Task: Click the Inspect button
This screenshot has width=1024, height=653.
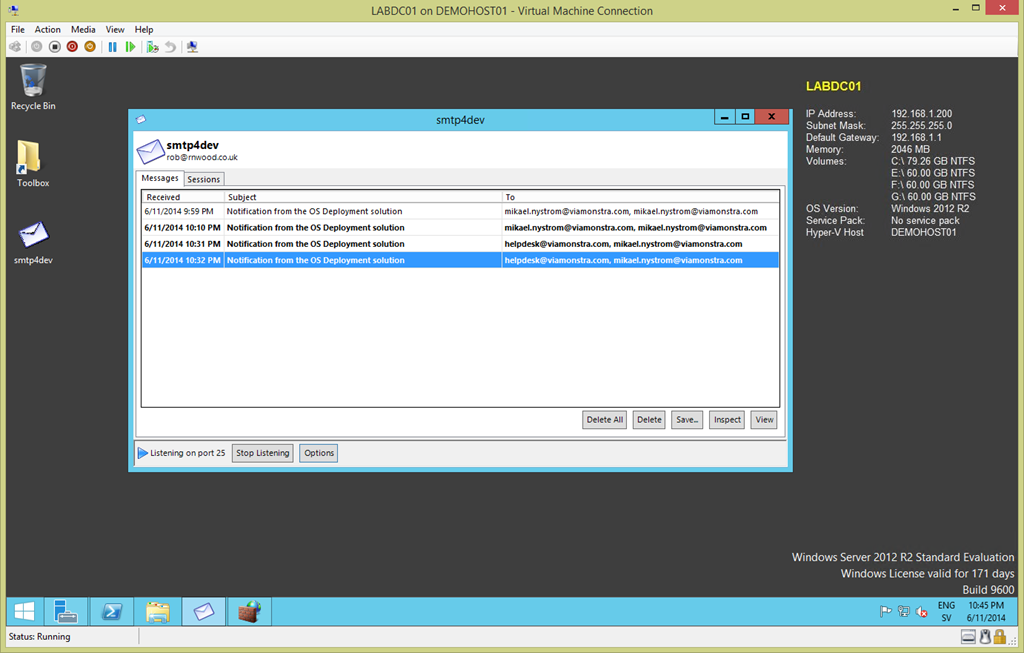Action: [727, 420]
